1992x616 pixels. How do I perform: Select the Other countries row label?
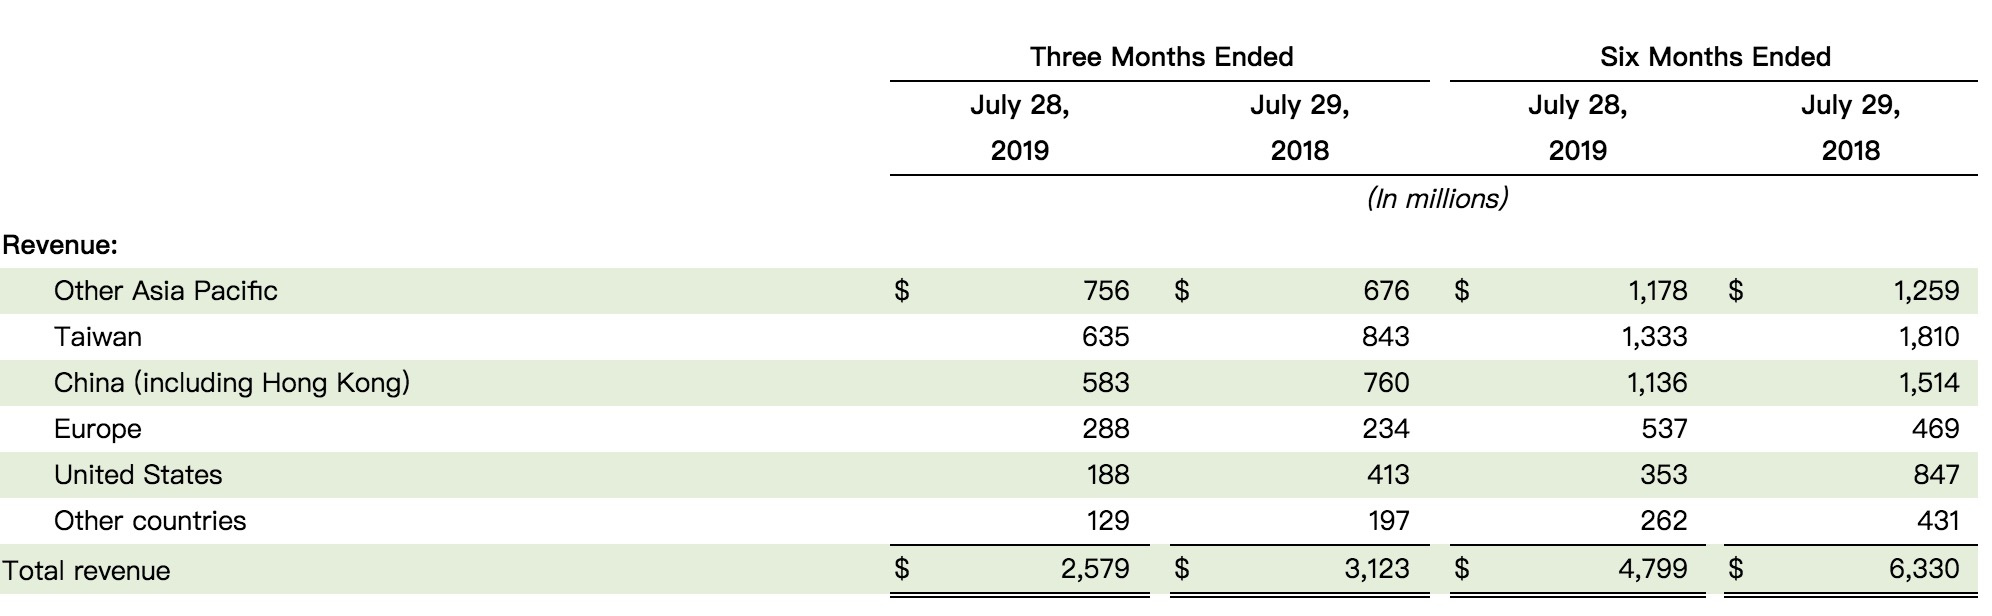pyautogui.click(x=150, y=521)
